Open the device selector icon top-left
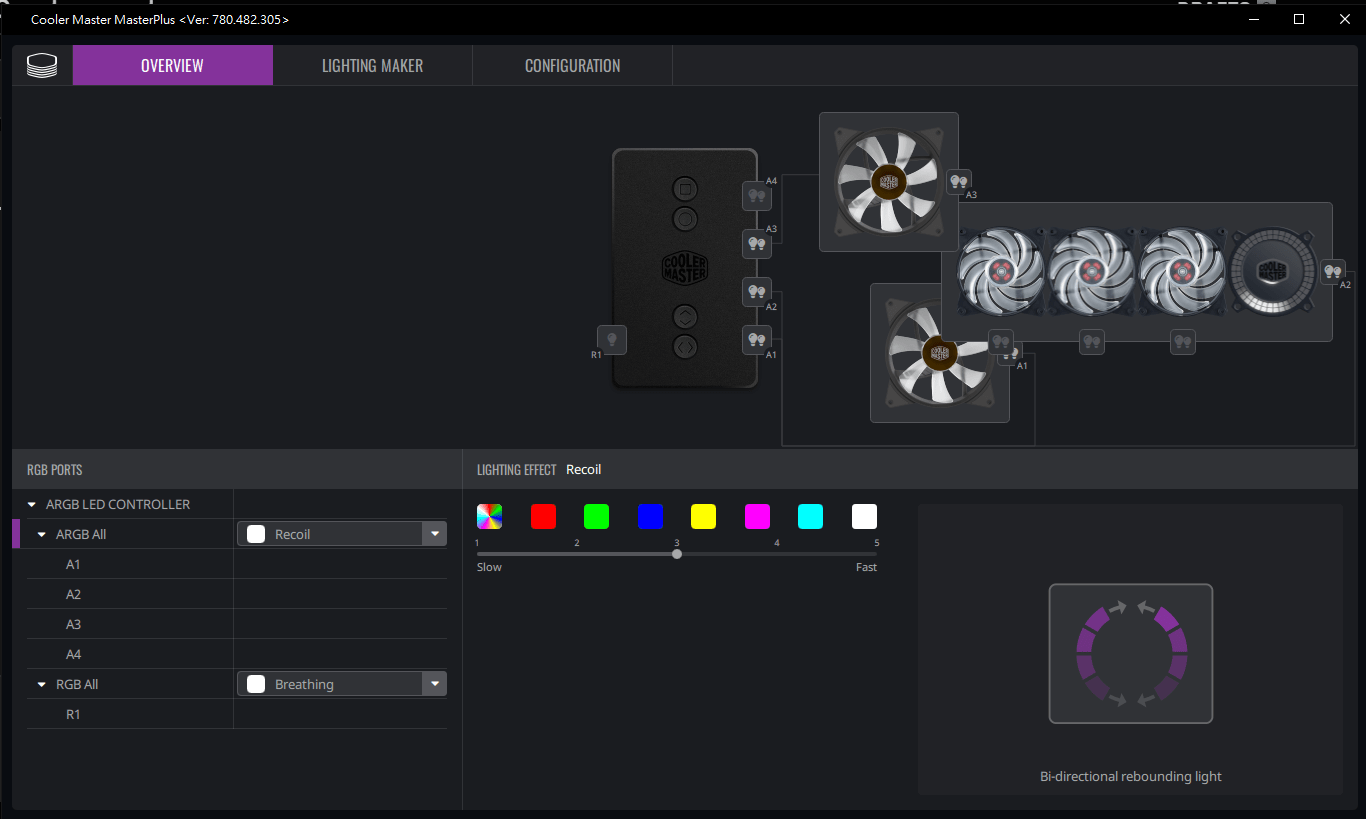This screenshot has width=1366, height=819. tap(41, 65)
